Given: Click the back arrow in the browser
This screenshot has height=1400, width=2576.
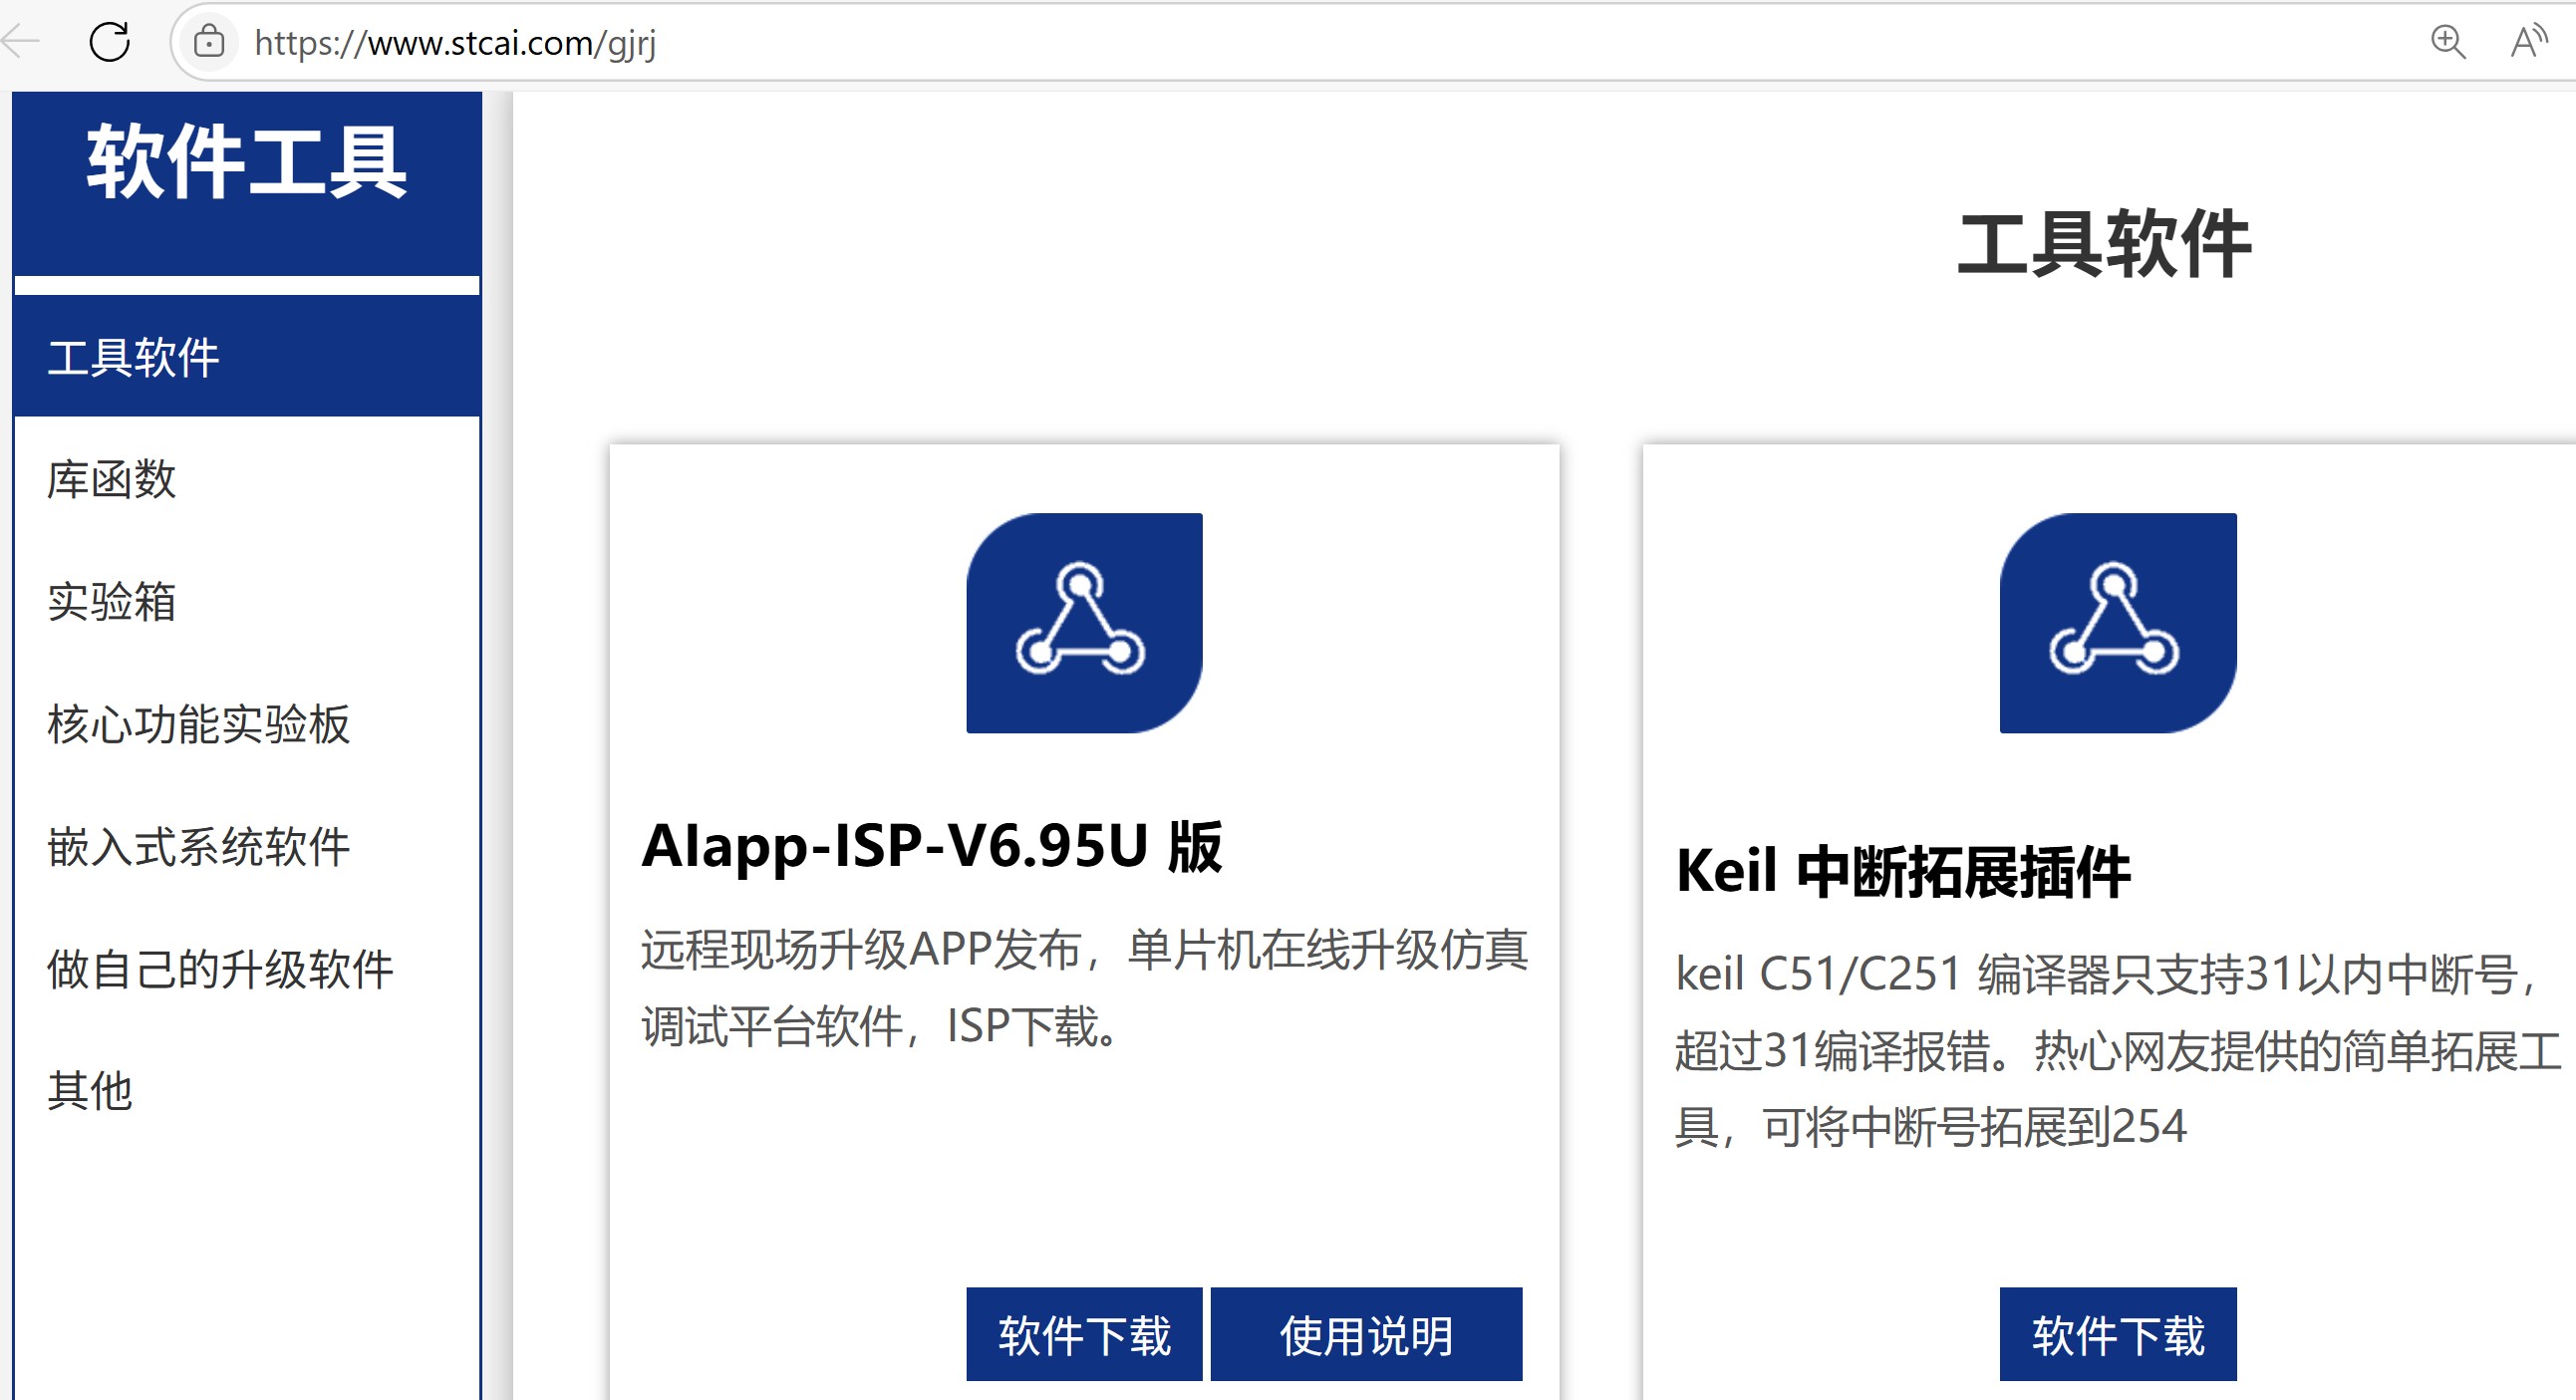Looking at the screenshot, I should (18, 42).
